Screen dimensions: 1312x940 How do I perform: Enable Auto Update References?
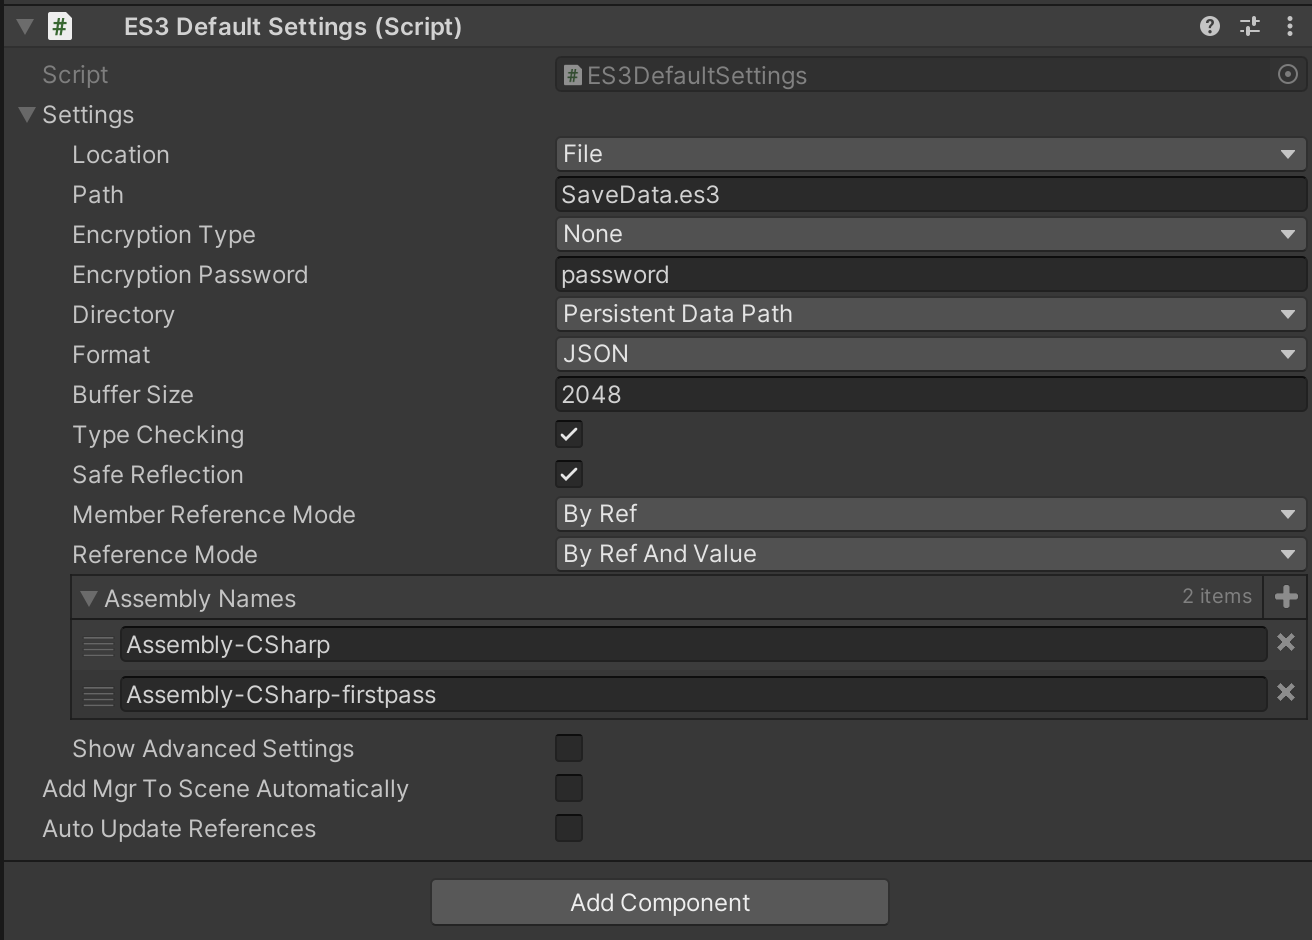569,829
